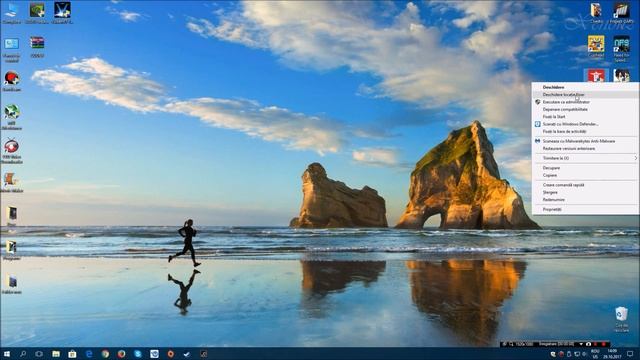640x360 pixels.
Task: Launch Google Chrome from the taskbar
Action: 105,353
